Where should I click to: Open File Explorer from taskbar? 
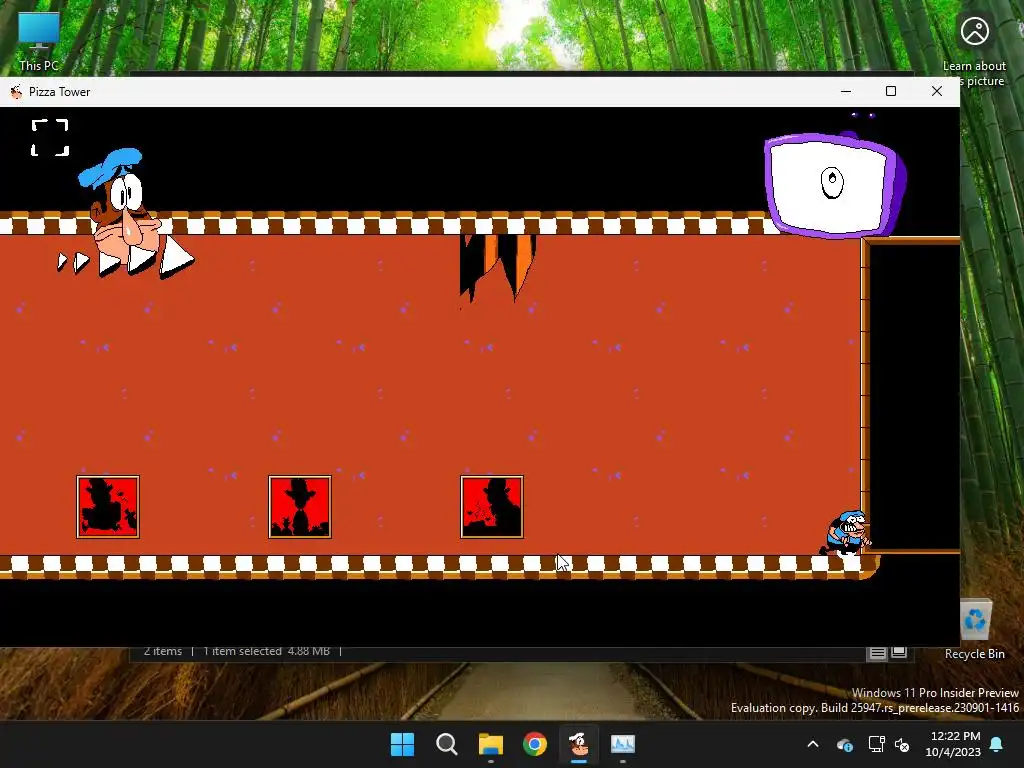coord(491,744)
